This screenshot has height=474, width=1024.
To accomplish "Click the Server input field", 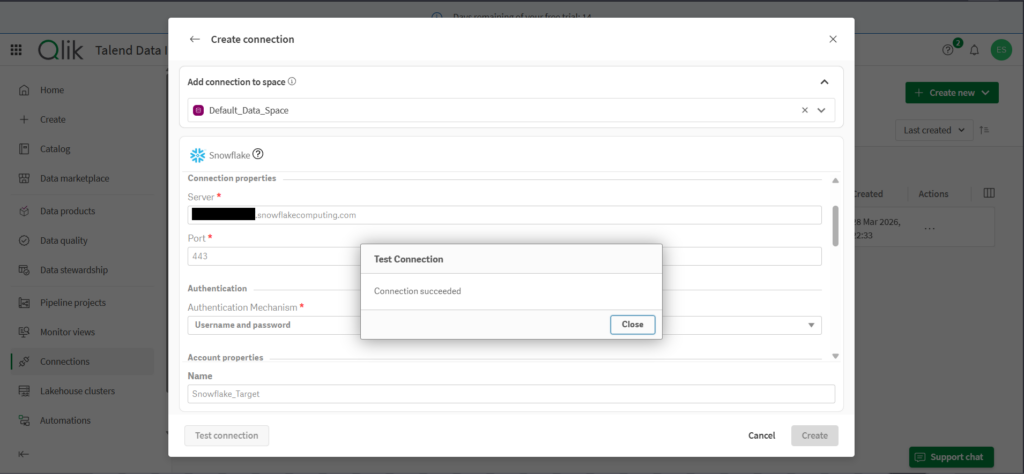I will pos(504,215).
